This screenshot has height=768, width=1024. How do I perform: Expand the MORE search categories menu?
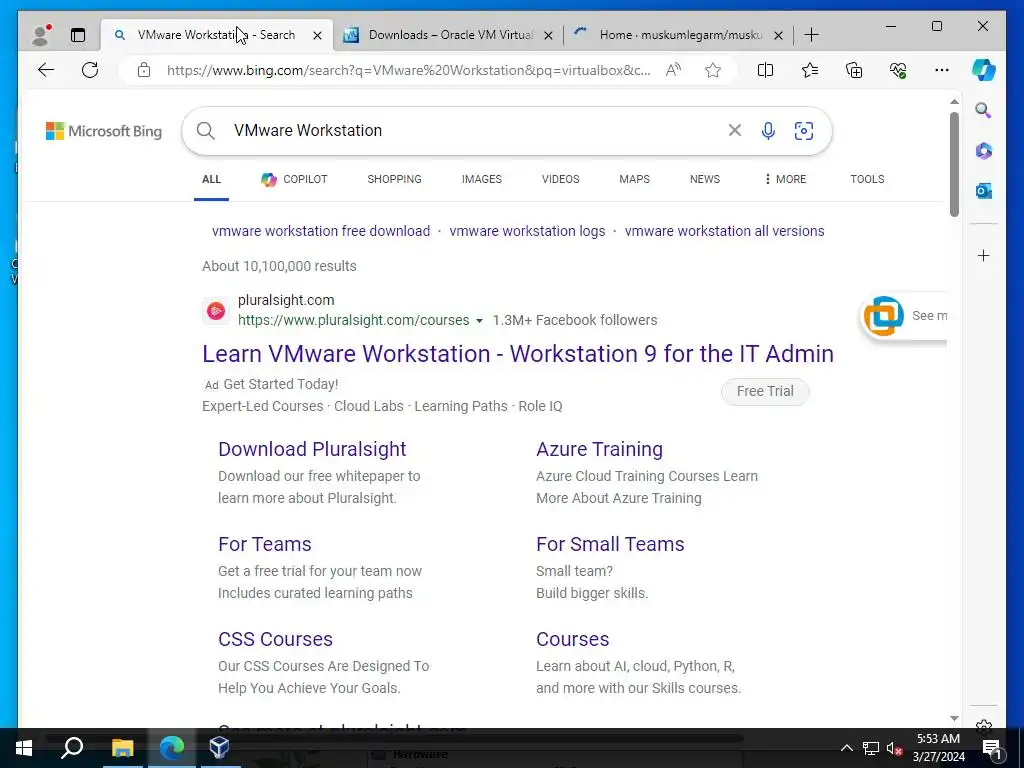point(786,179)
